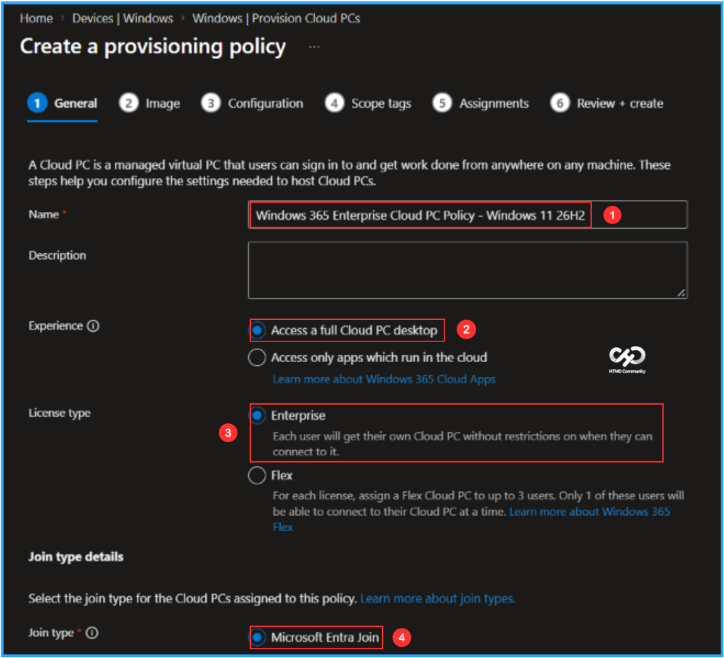Select Access only apps which run in cloud
The height and width of the screenshot is (658, 724).
tap(257, 357)
